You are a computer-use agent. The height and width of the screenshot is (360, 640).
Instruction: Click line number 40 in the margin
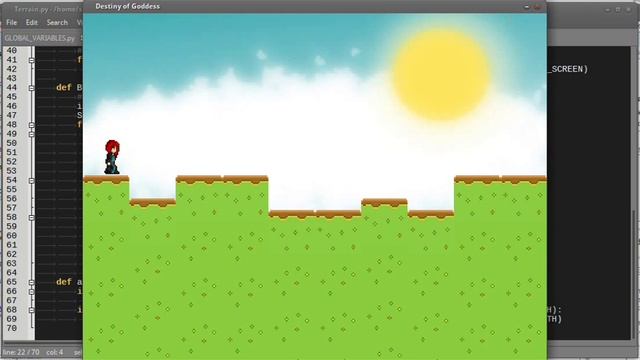coord(12,51)
